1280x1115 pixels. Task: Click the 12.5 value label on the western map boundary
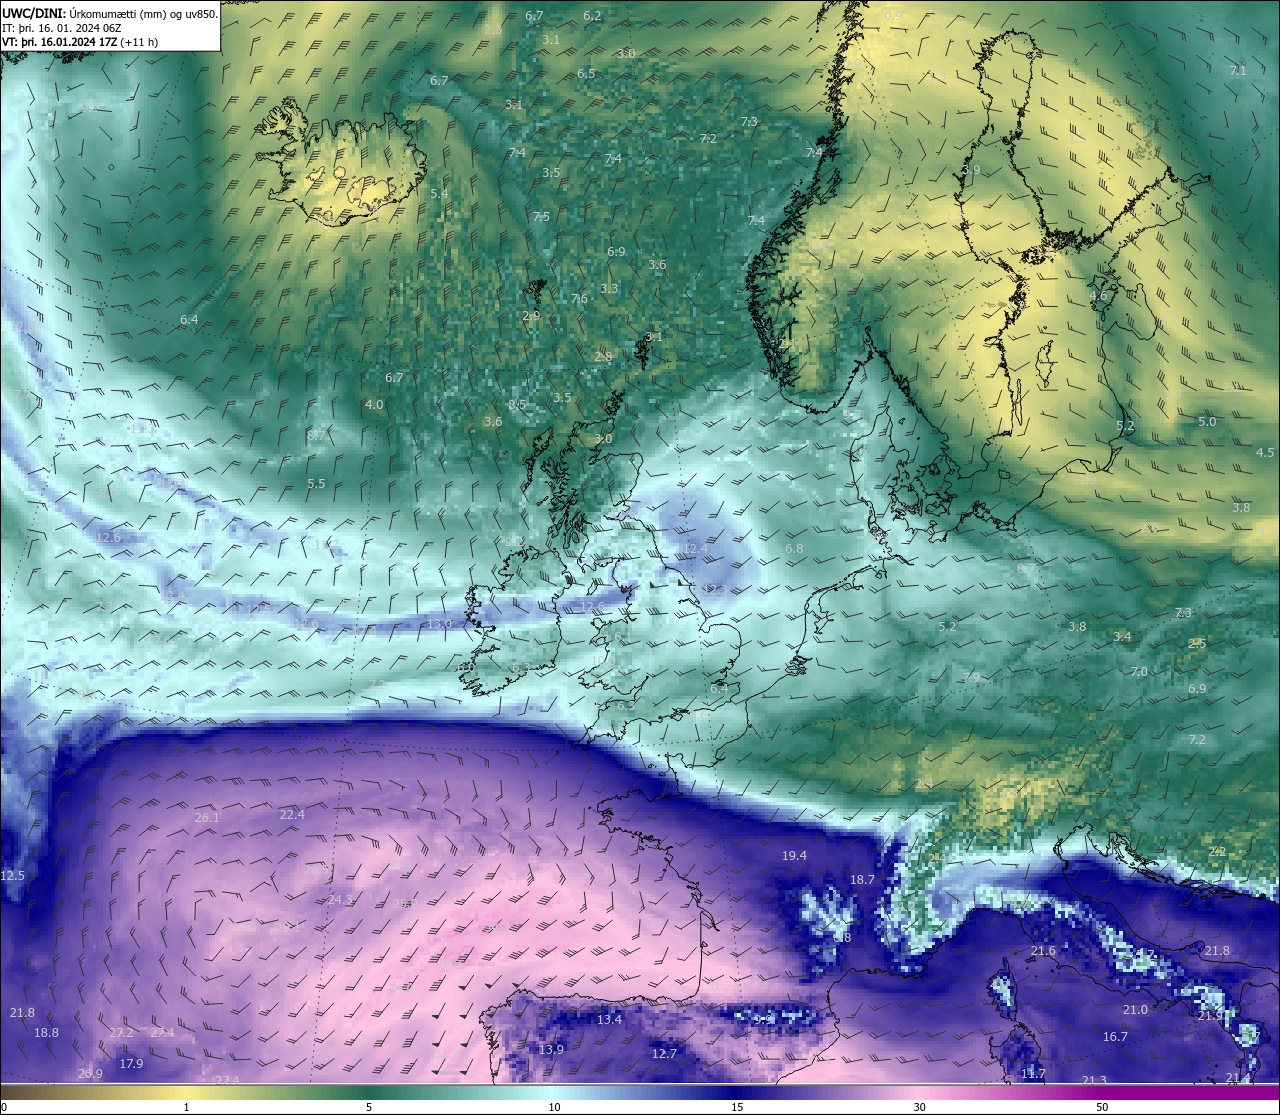[x=12, y=875]
